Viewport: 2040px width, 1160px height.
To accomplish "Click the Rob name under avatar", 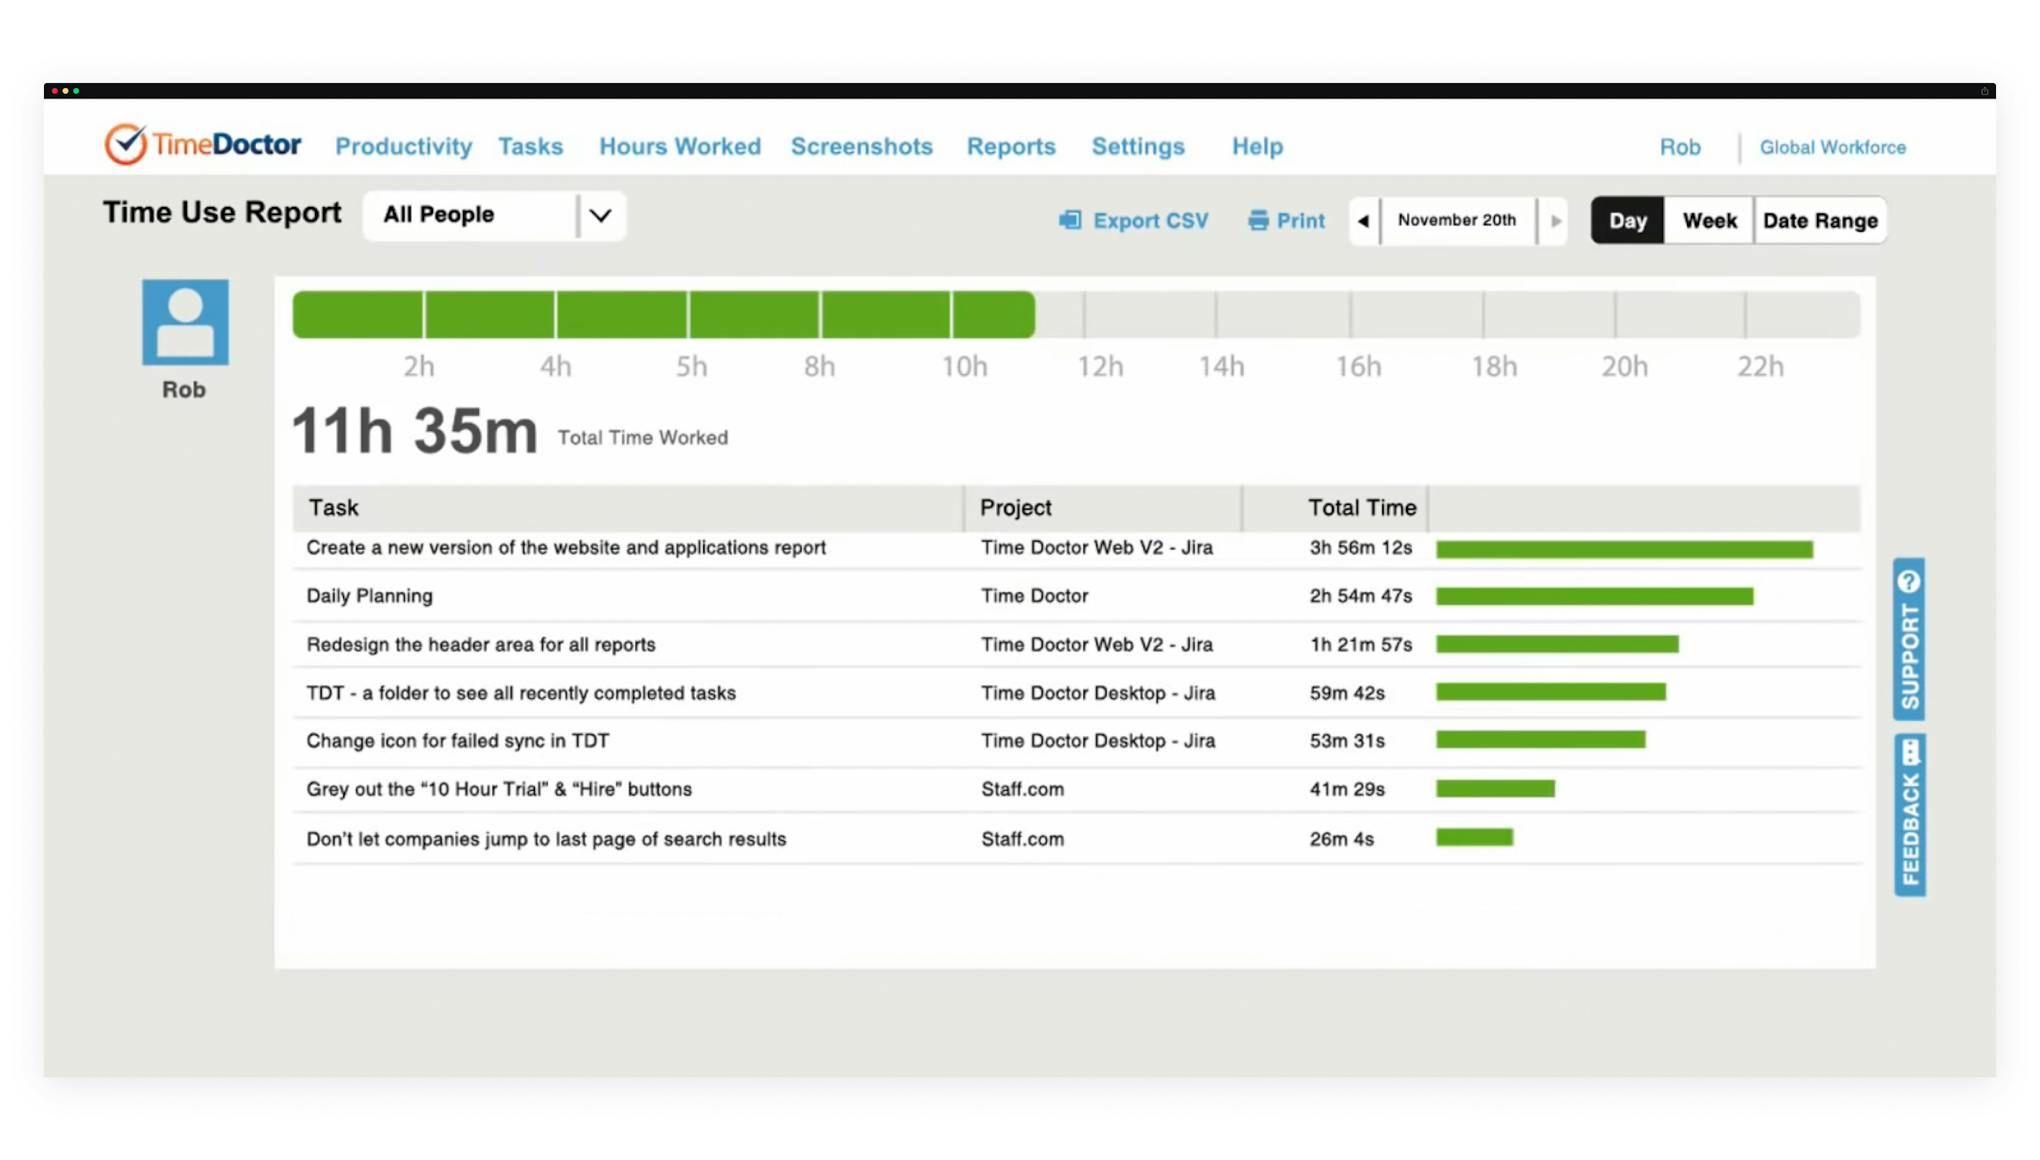I will pyautogui.click(x=184, y=390).
